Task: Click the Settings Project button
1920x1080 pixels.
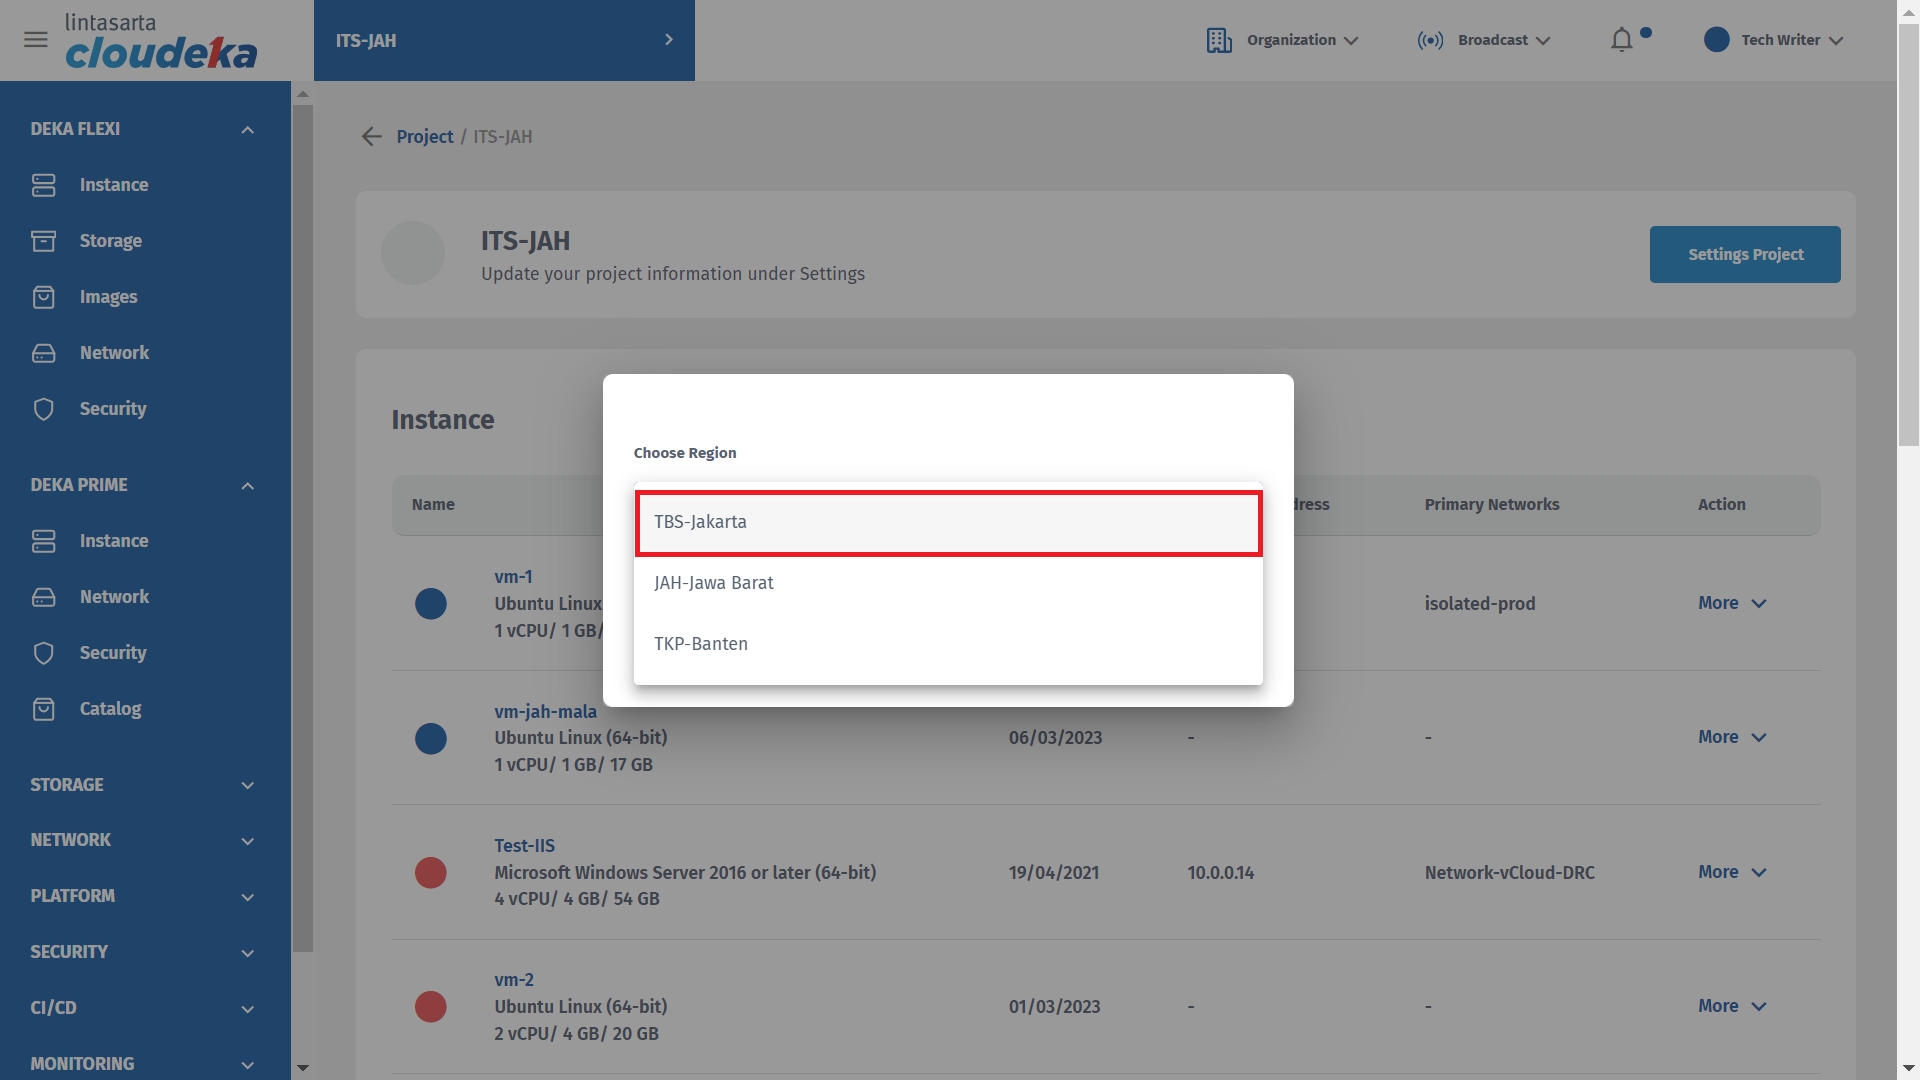Action: coord(1744,255)
